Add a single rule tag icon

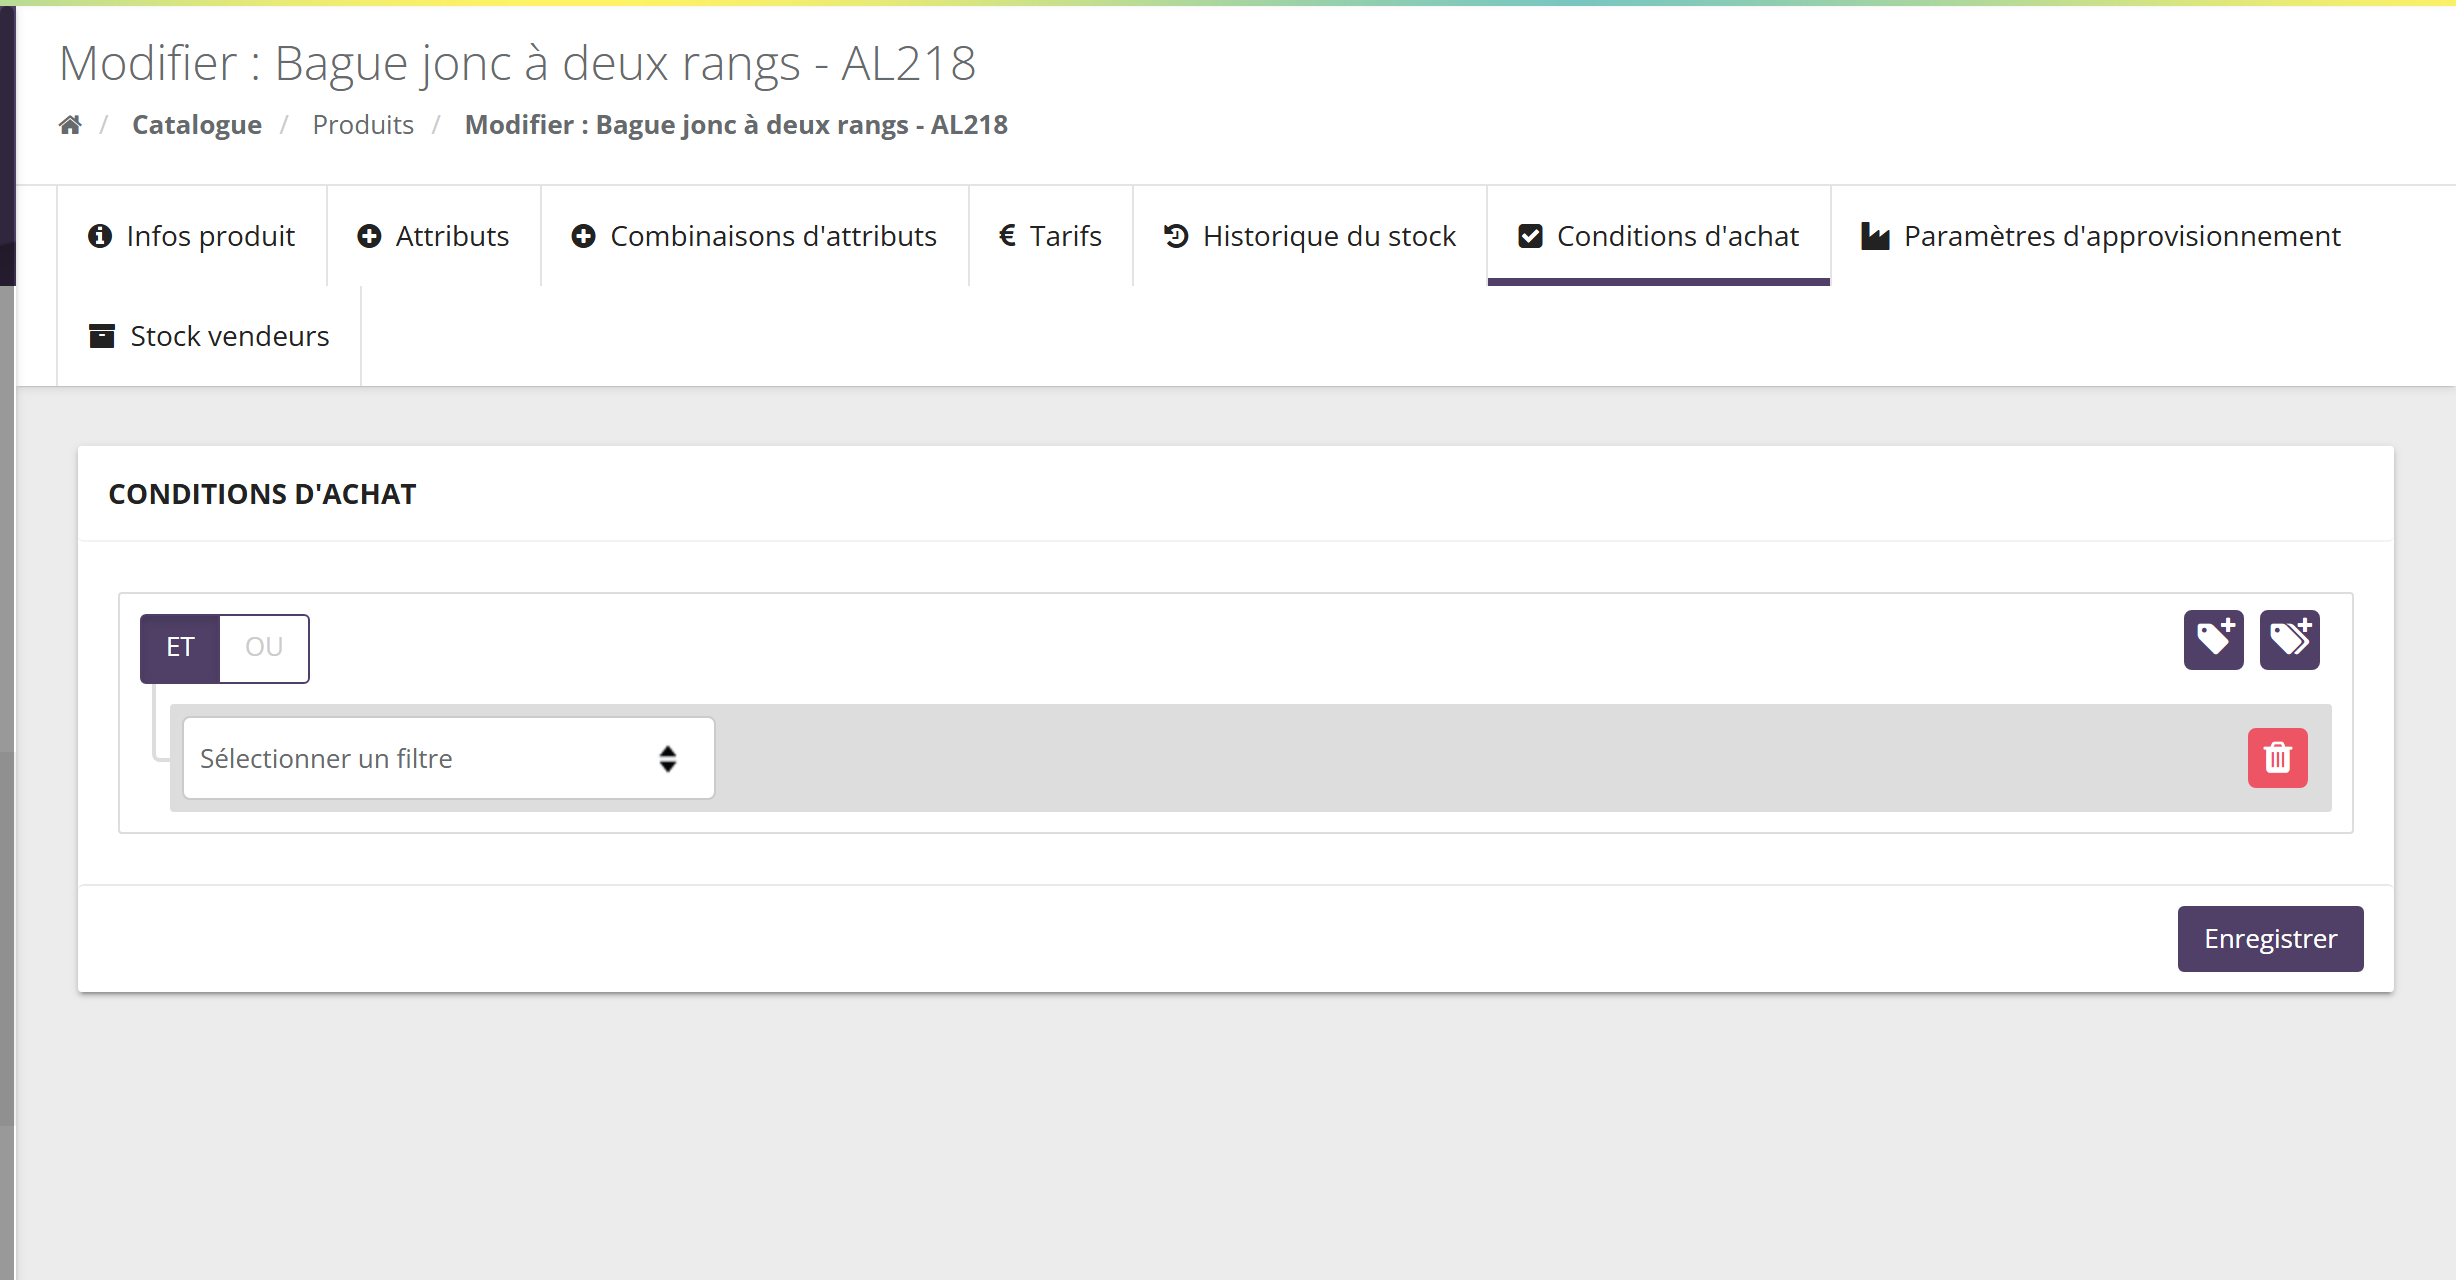[2213, 640]
